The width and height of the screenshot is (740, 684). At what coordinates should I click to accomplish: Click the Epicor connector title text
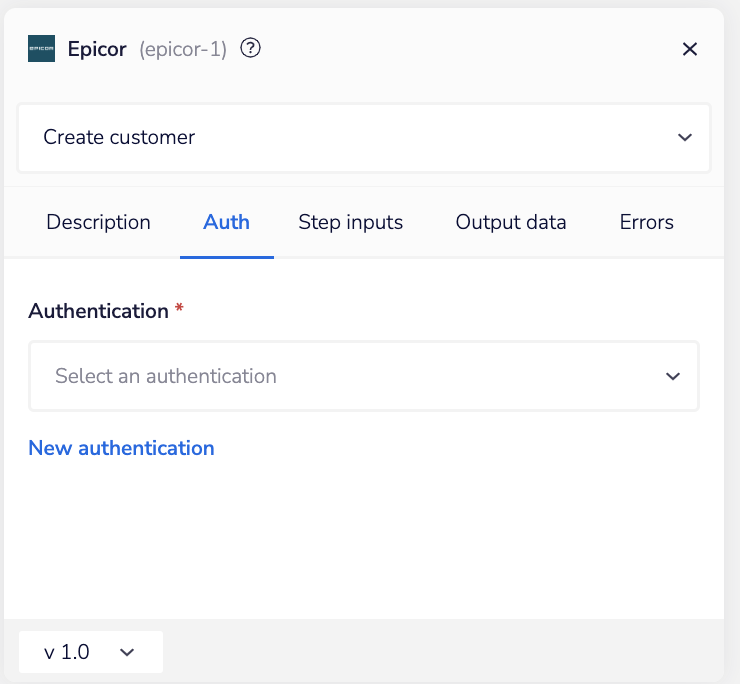(97, 49)
